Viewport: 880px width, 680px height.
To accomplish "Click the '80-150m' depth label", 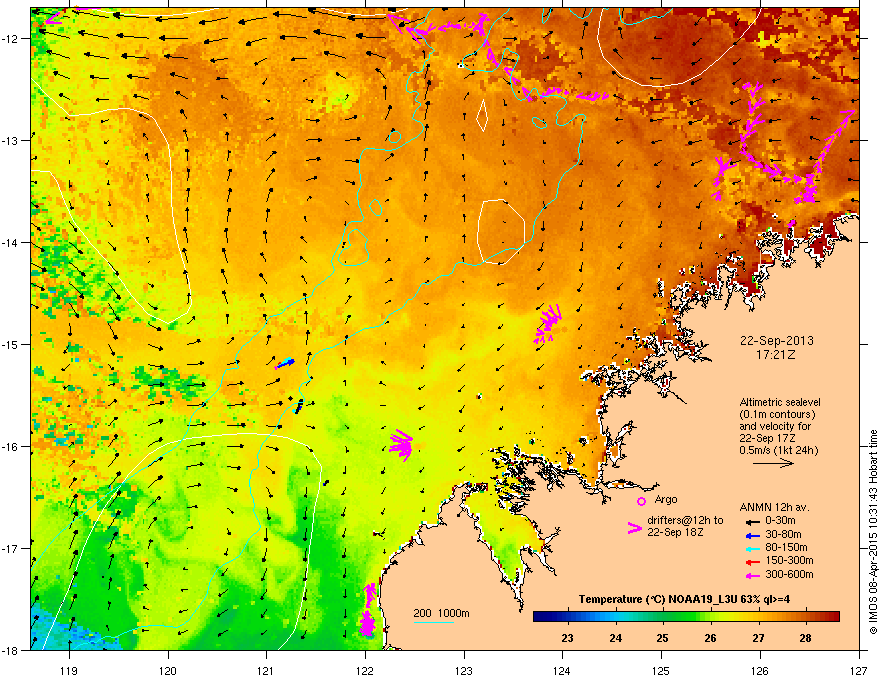I will tap(786, 548).
